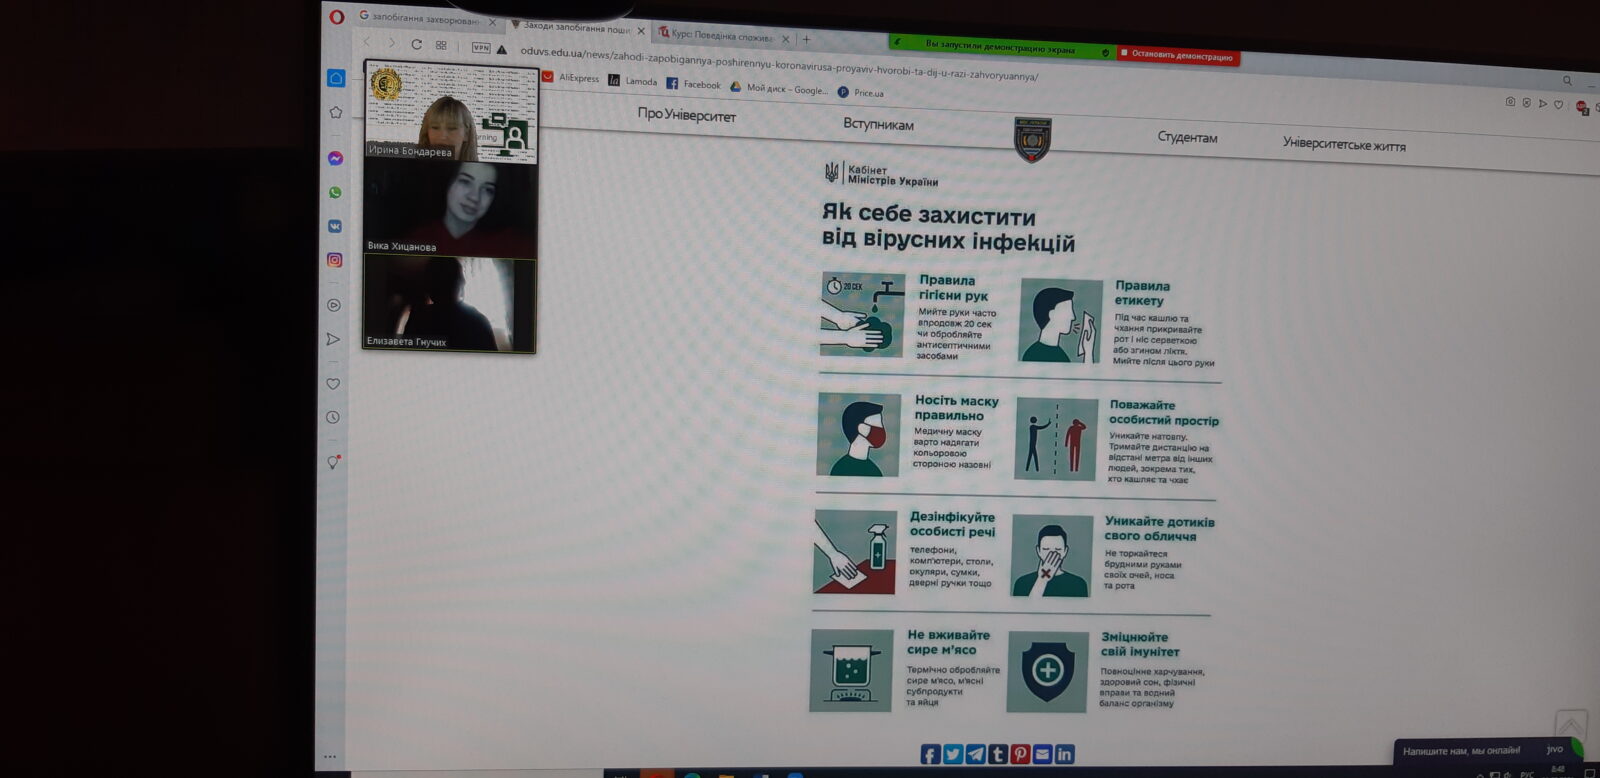
Task: Reload the current page
Action: coord(416,44)
